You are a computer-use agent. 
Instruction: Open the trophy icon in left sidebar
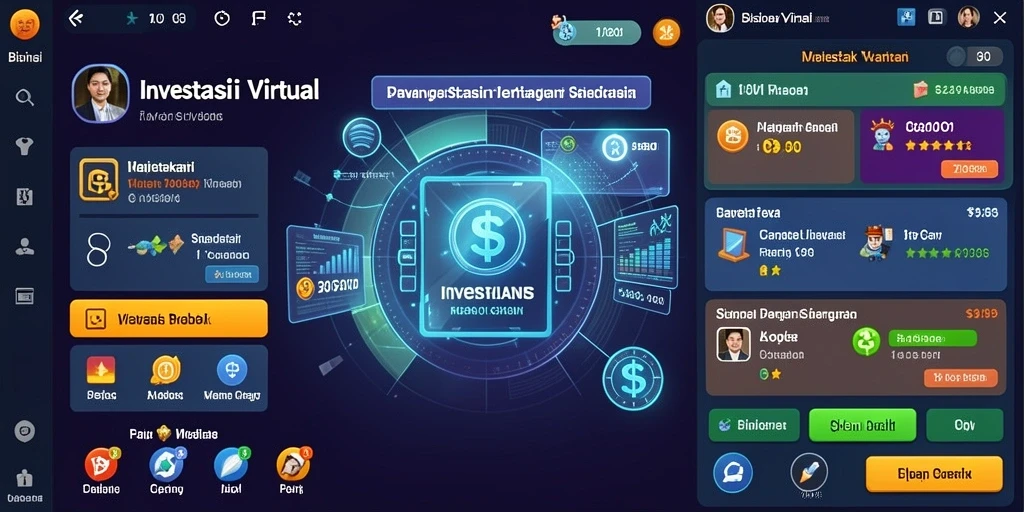pos(25,146)
